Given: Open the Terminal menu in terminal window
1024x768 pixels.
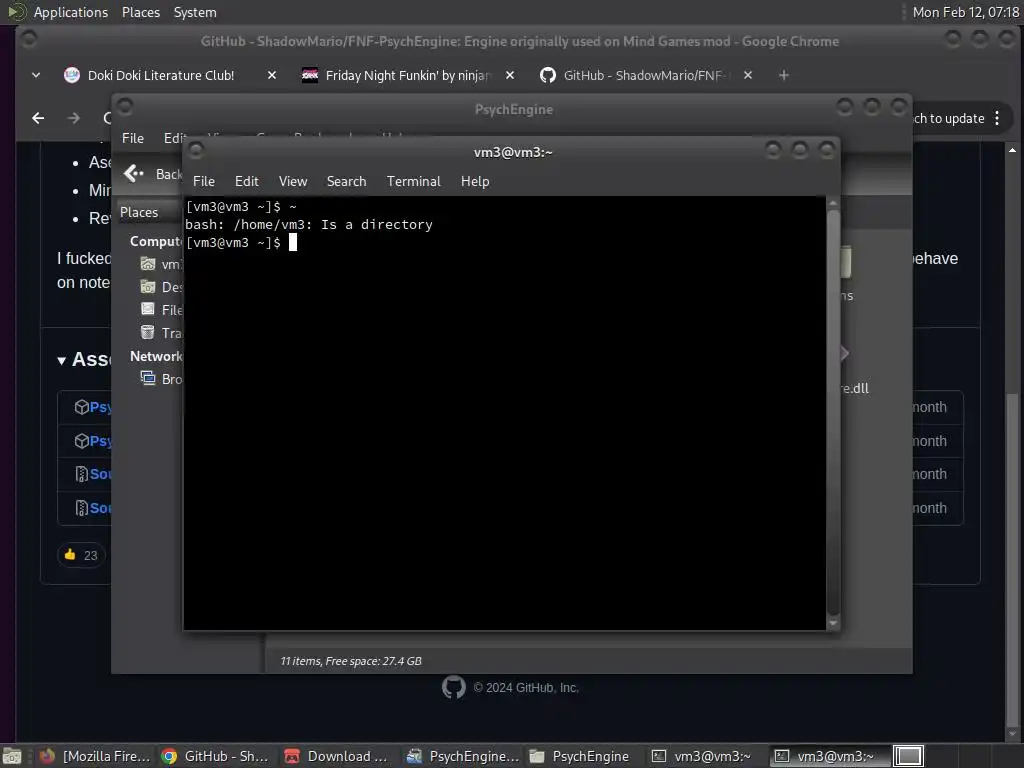Looking at the screenshot, I should pos(413,182).
